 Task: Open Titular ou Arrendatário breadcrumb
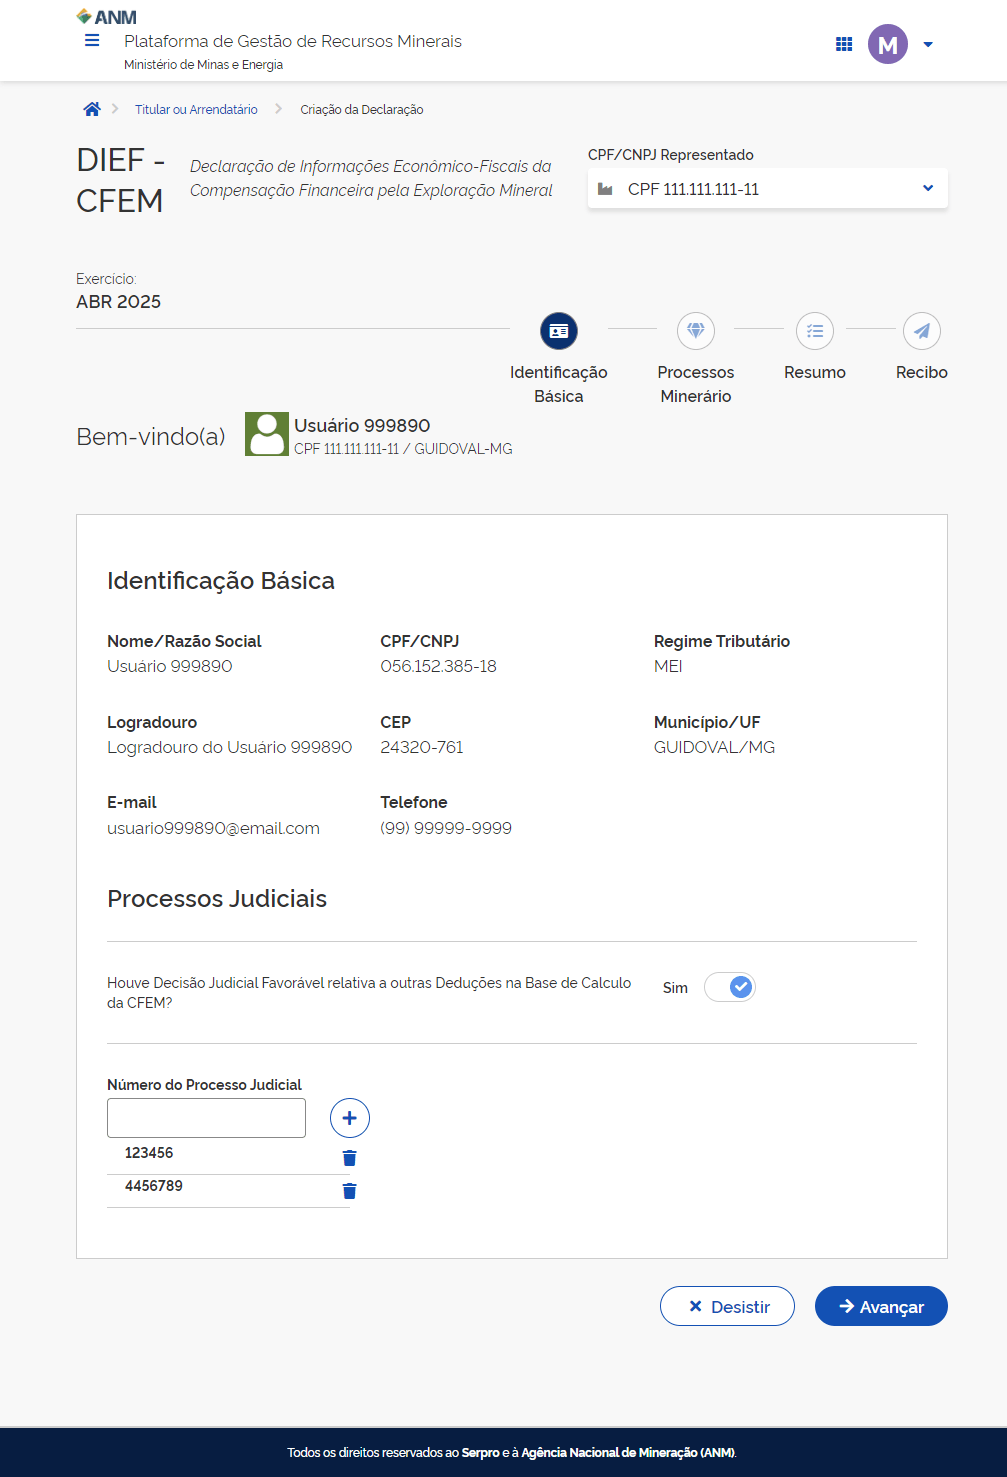[196, 110]
